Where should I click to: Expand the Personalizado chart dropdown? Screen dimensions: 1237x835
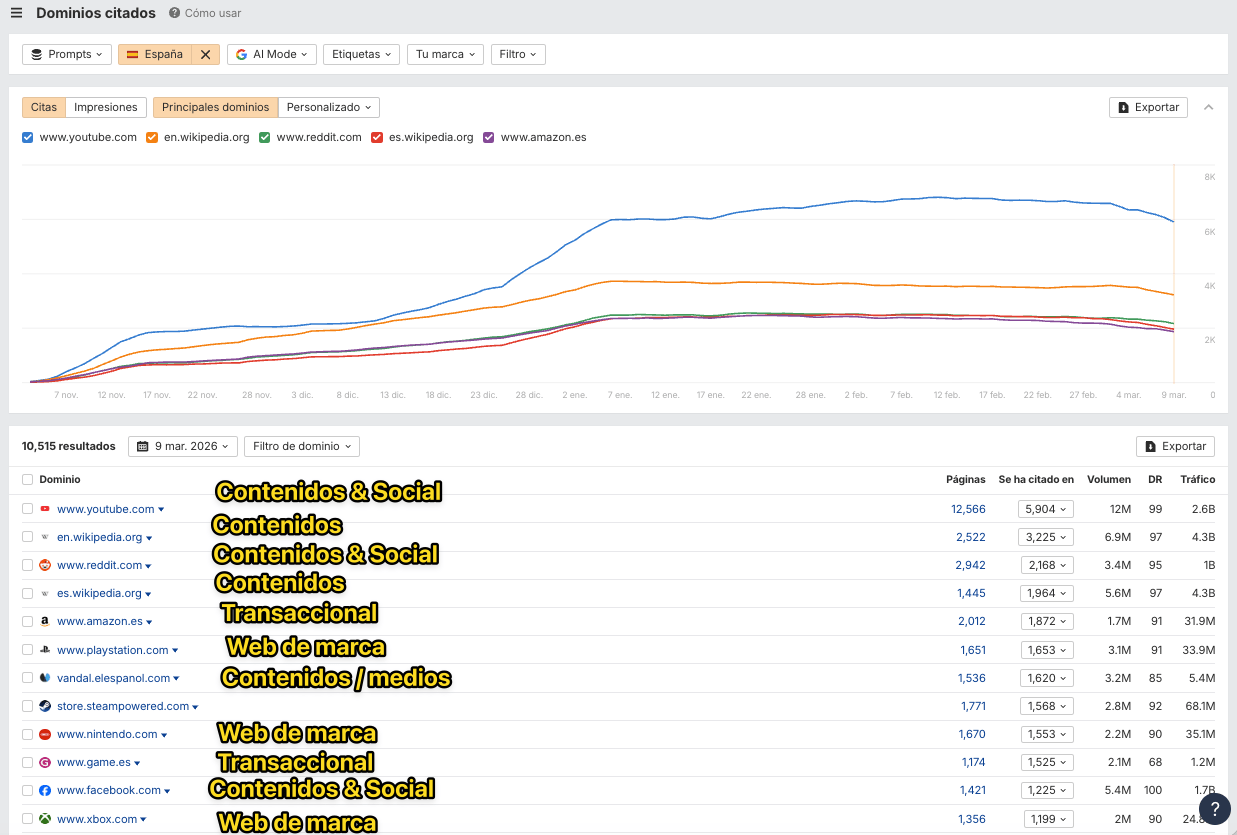click(329, 106)
